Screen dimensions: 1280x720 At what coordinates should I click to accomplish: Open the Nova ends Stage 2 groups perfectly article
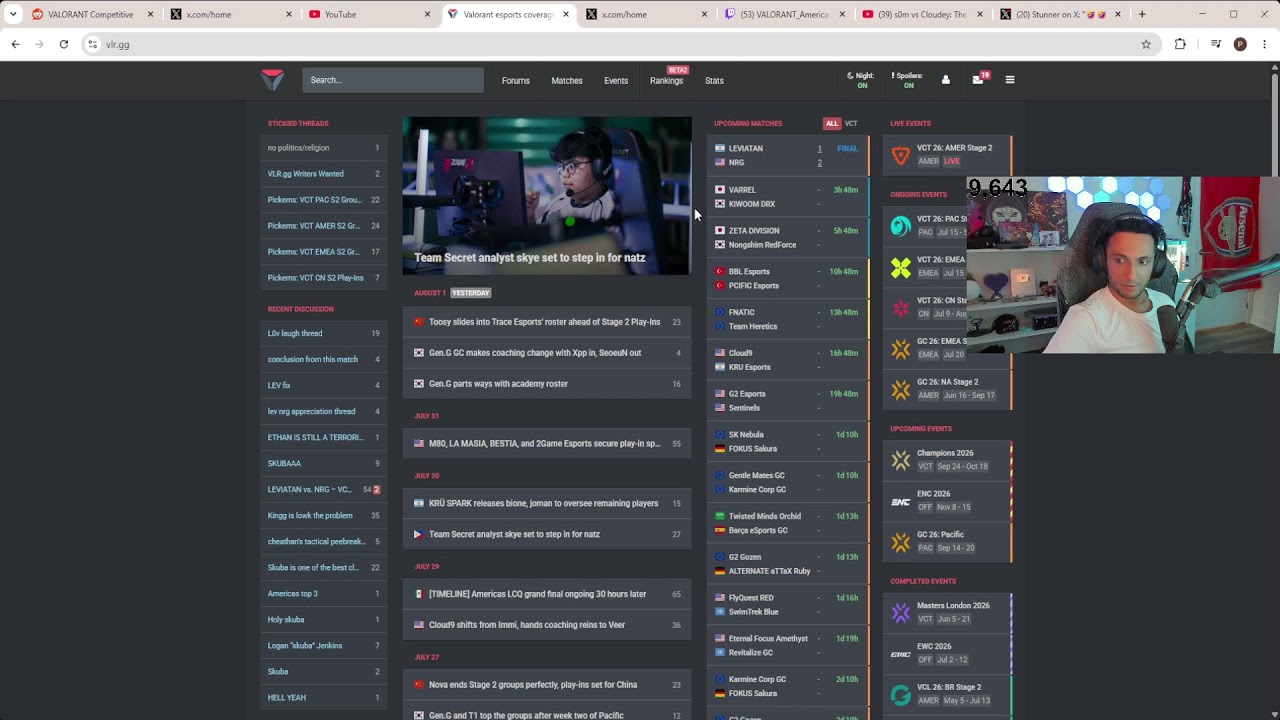547,685
